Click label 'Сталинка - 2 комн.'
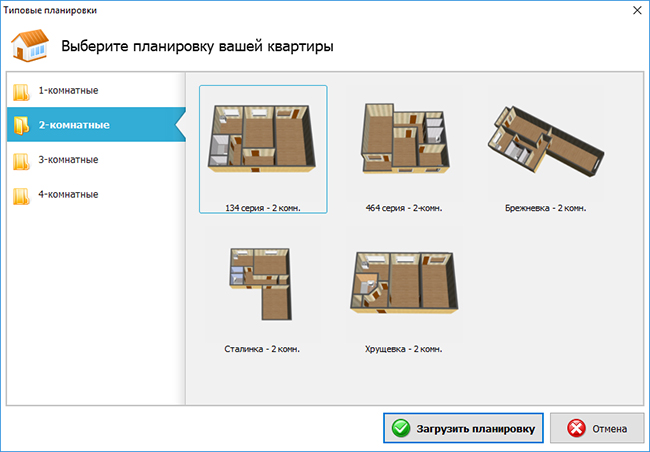Viewport: 650px width, 452px height. [x=262, y=349]
